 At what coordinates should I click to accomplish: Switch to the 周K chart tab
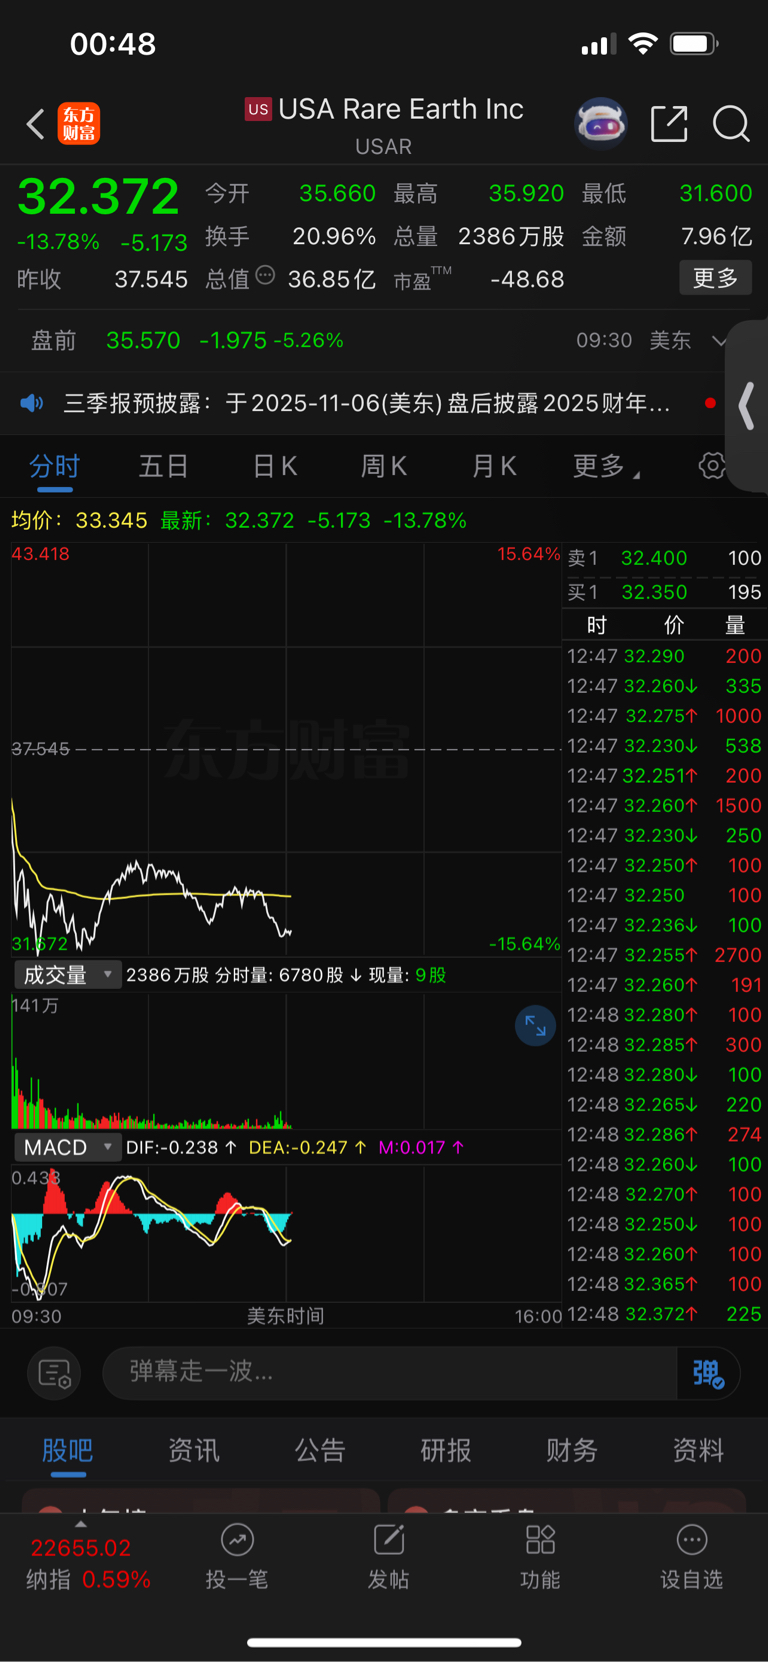(x=383, y=466)
